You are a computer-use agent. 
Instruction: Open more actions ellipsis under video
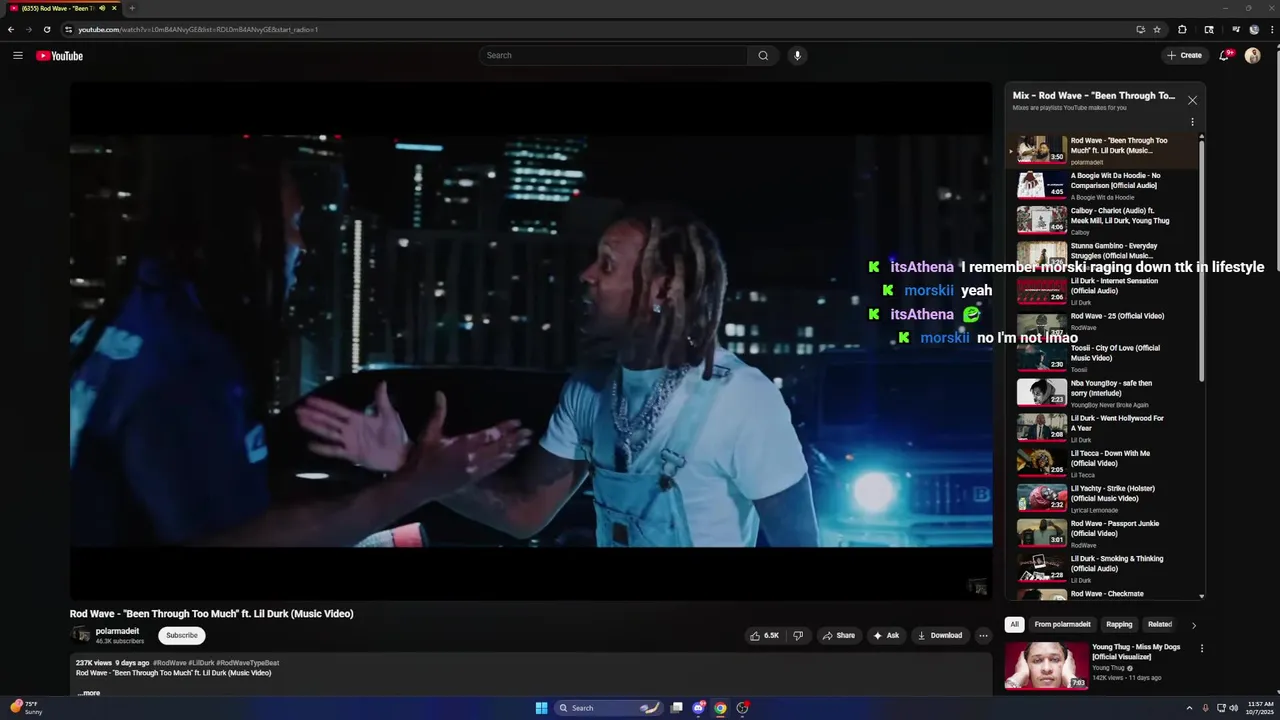pyautogui.click(x=983, y=636)
